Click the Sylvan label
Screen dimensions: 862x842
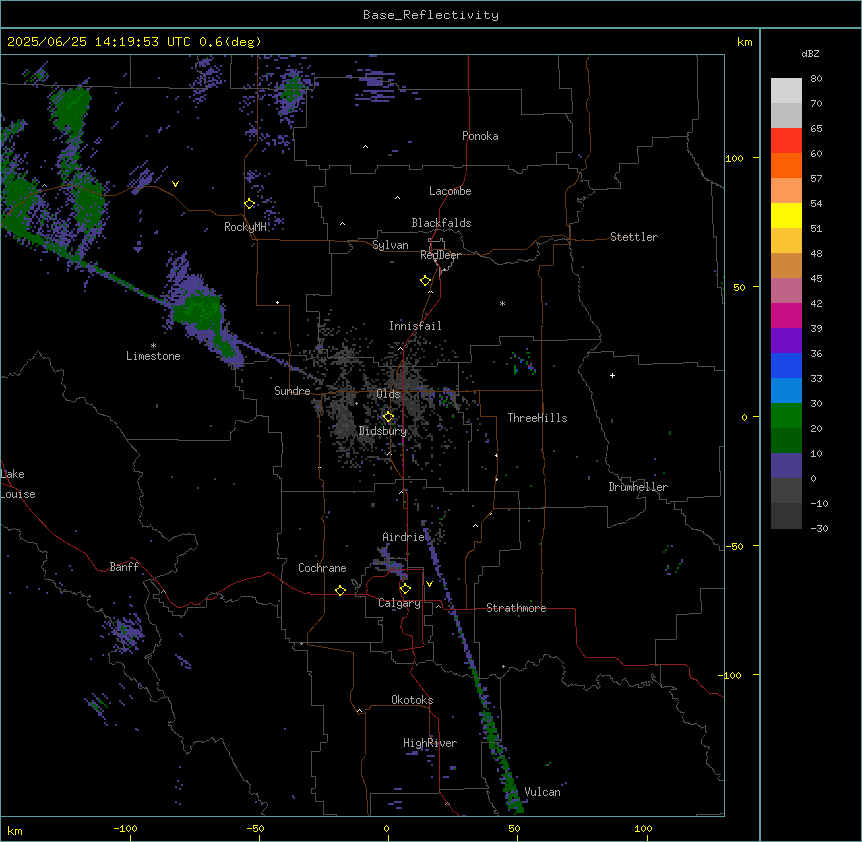click(390, 245)
